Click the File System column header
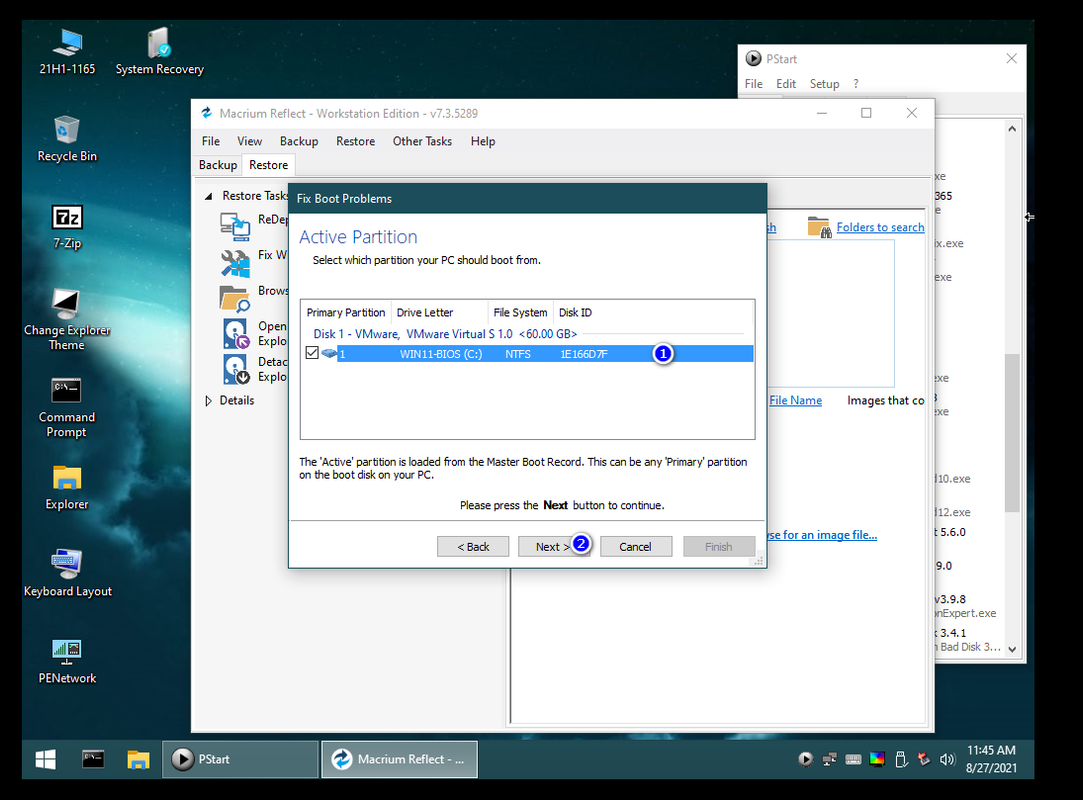 pyautogui.click(x=521, y=312)
